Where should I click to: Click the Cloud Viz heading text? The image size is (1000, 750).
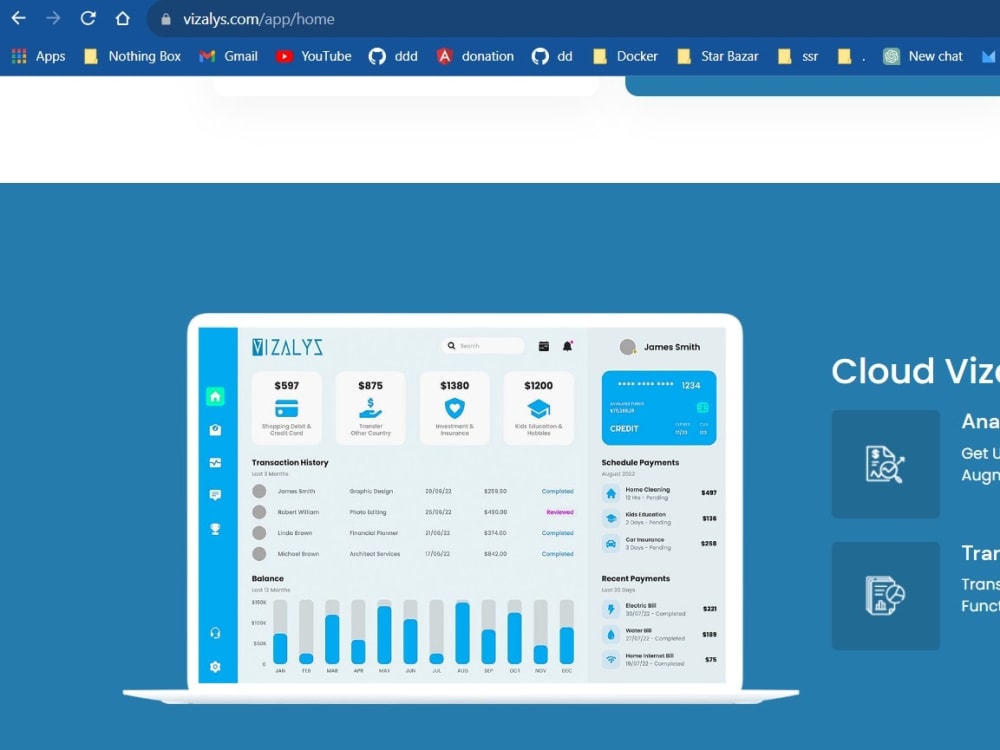point(915,371)
